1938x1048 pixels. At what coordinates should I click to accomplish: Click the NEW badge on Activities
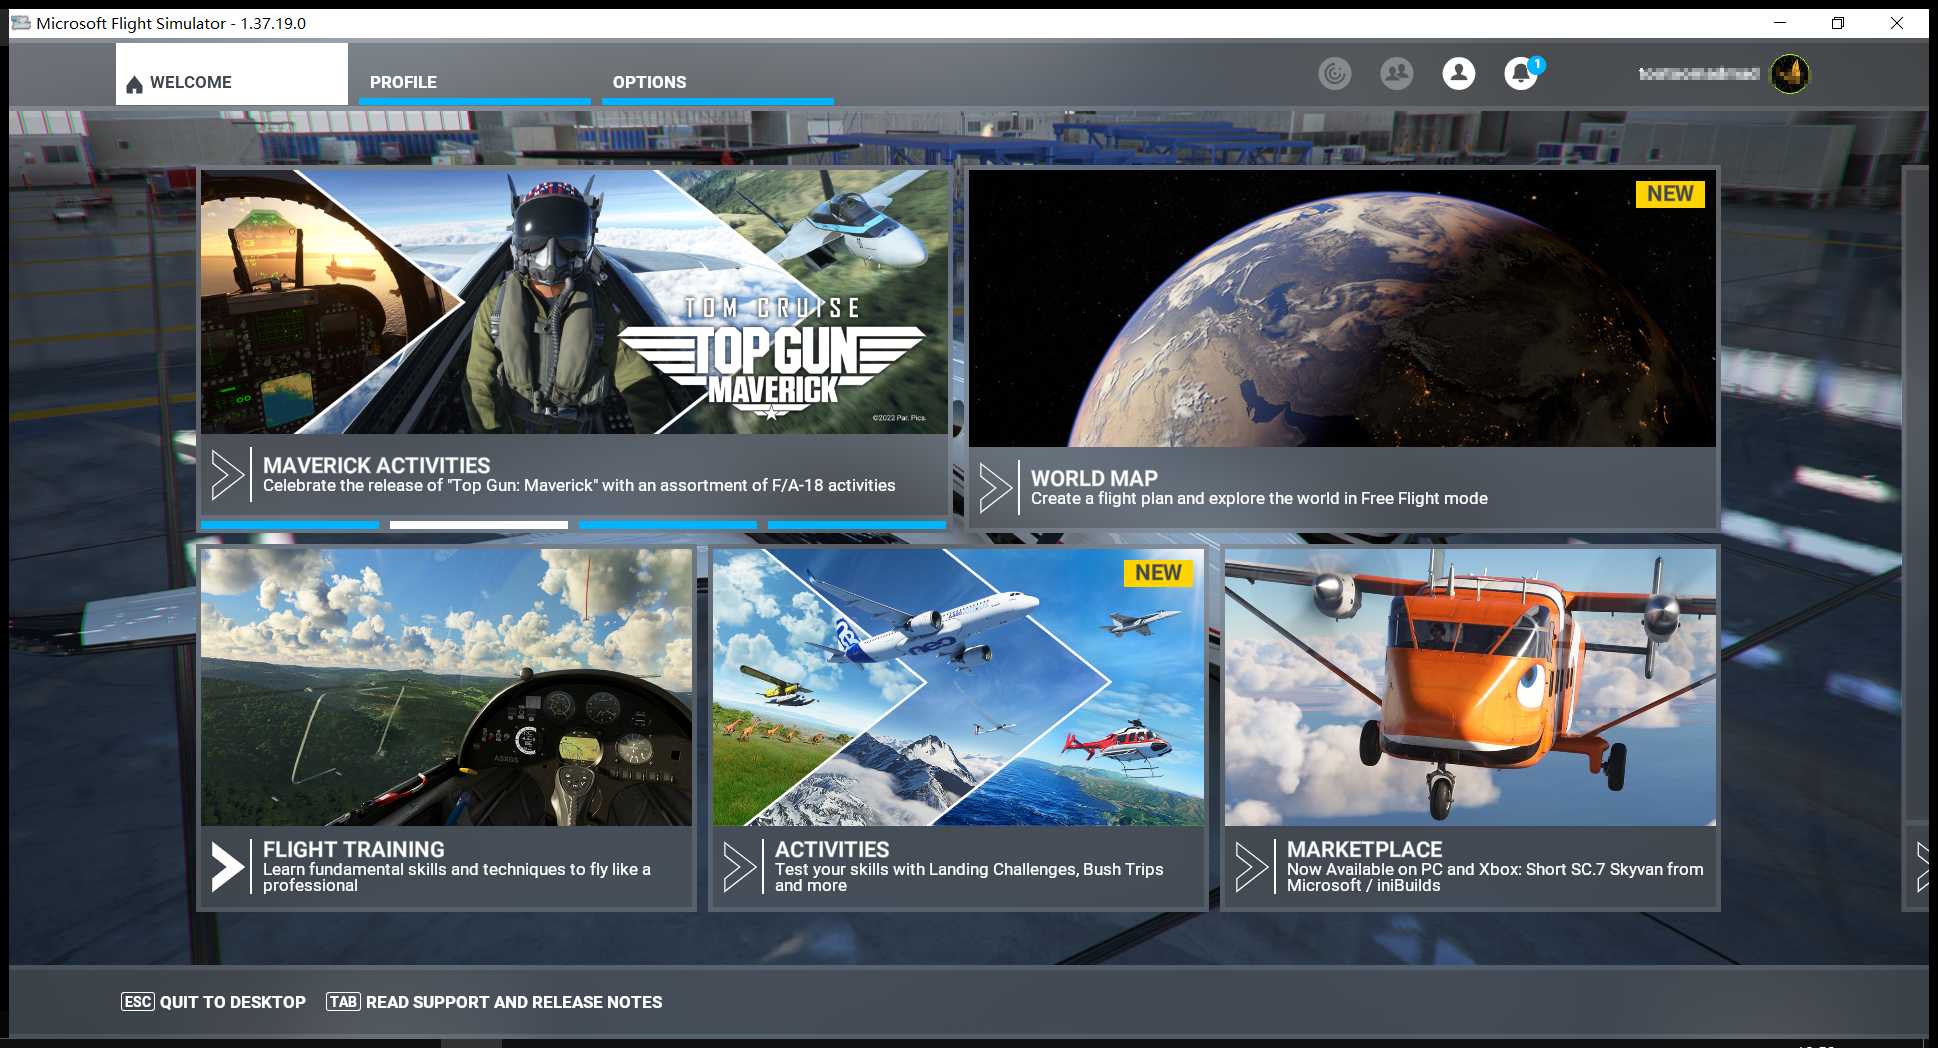[1158, 573]
